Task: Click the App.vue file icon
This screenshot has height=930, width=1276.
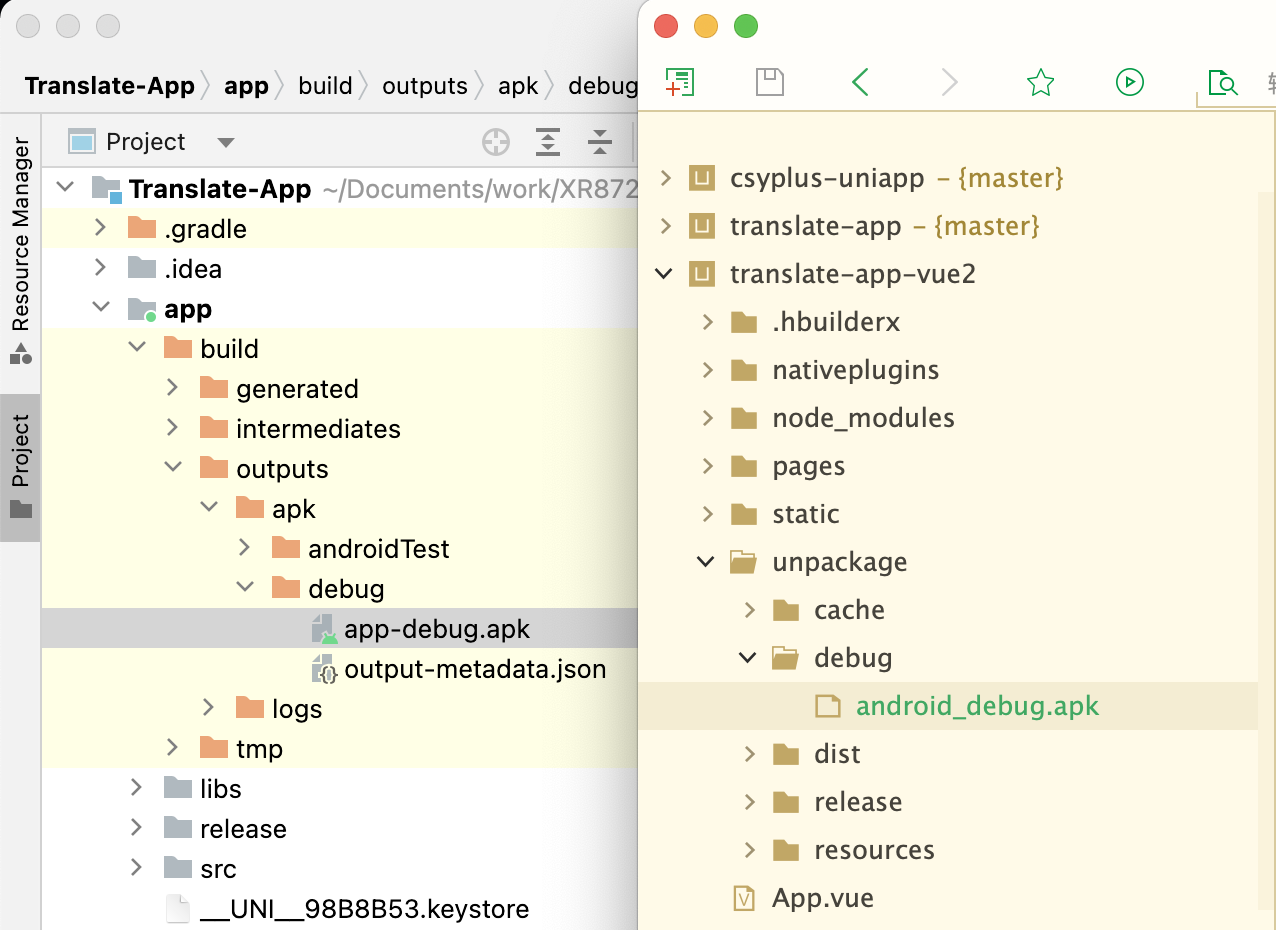Action: coord(744,899)
